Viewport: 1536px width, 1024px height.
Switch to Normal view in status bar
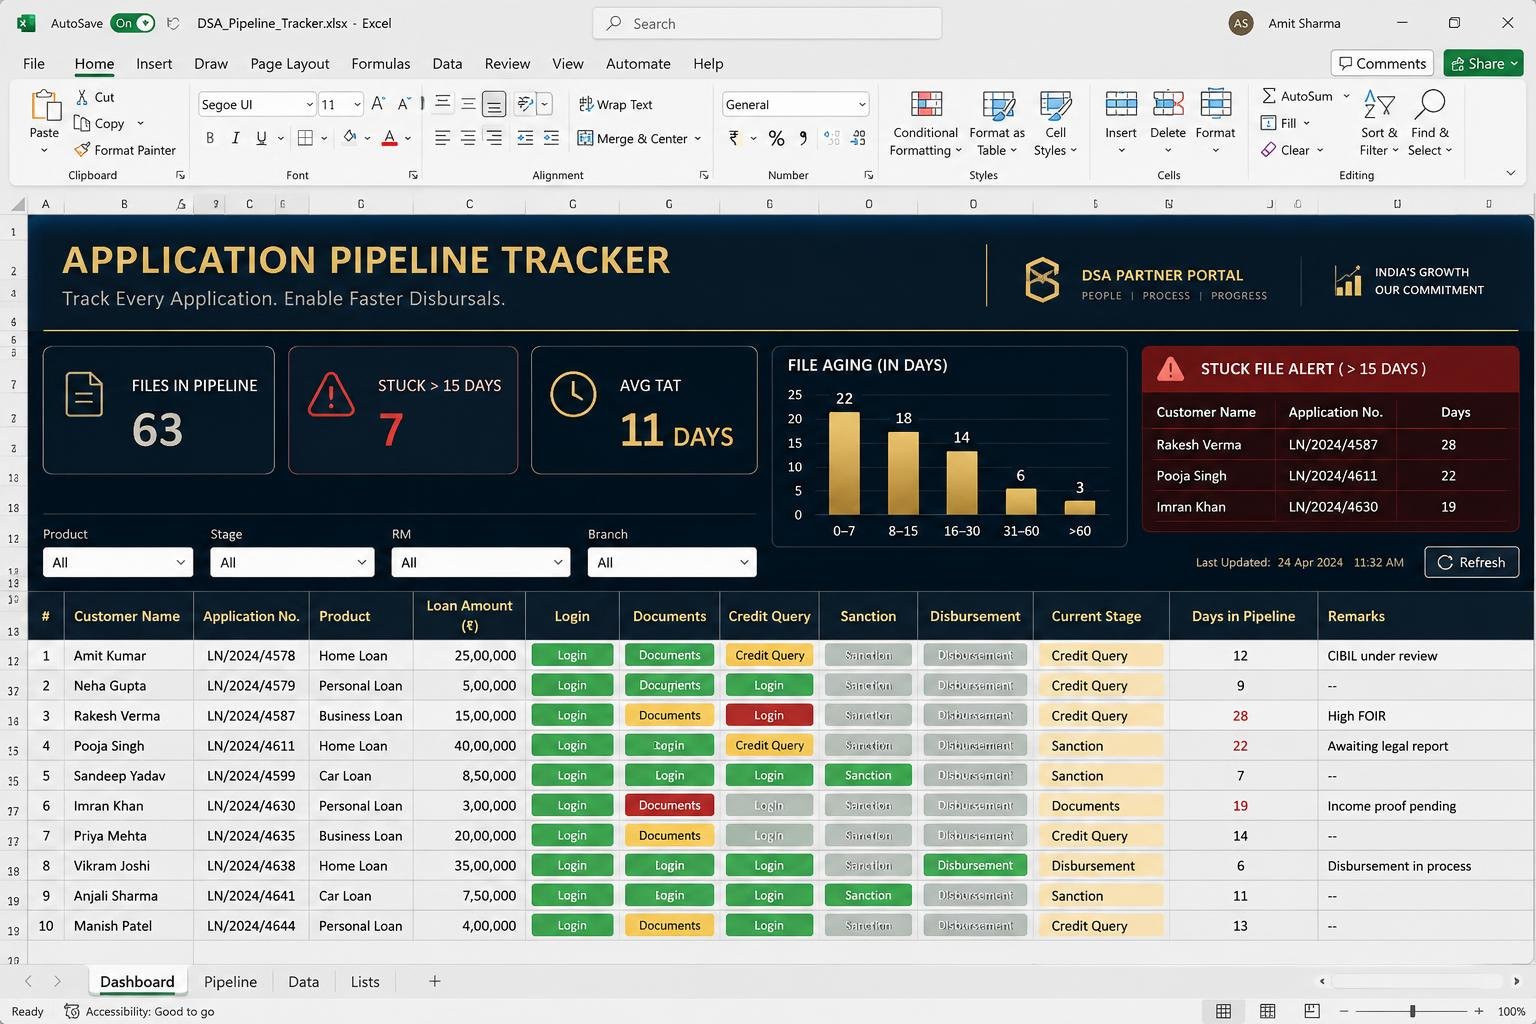pos(1223,1011)
